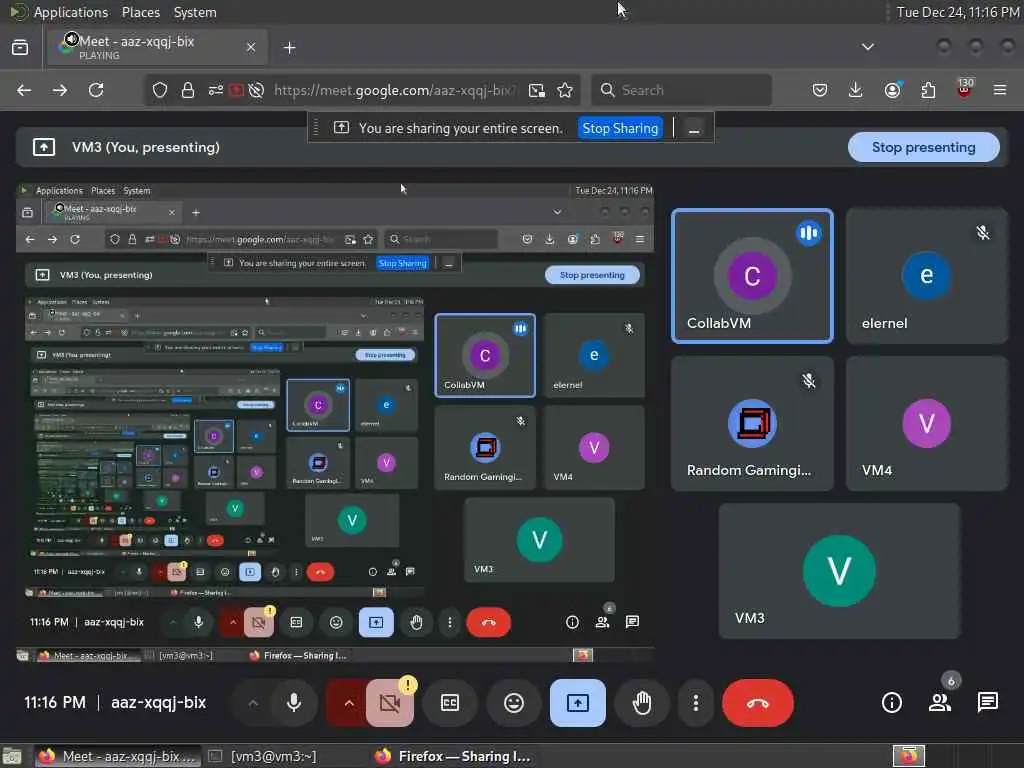Screen dimensions: 1024x768
Task: Open the Applications menu
Action: 71,12
